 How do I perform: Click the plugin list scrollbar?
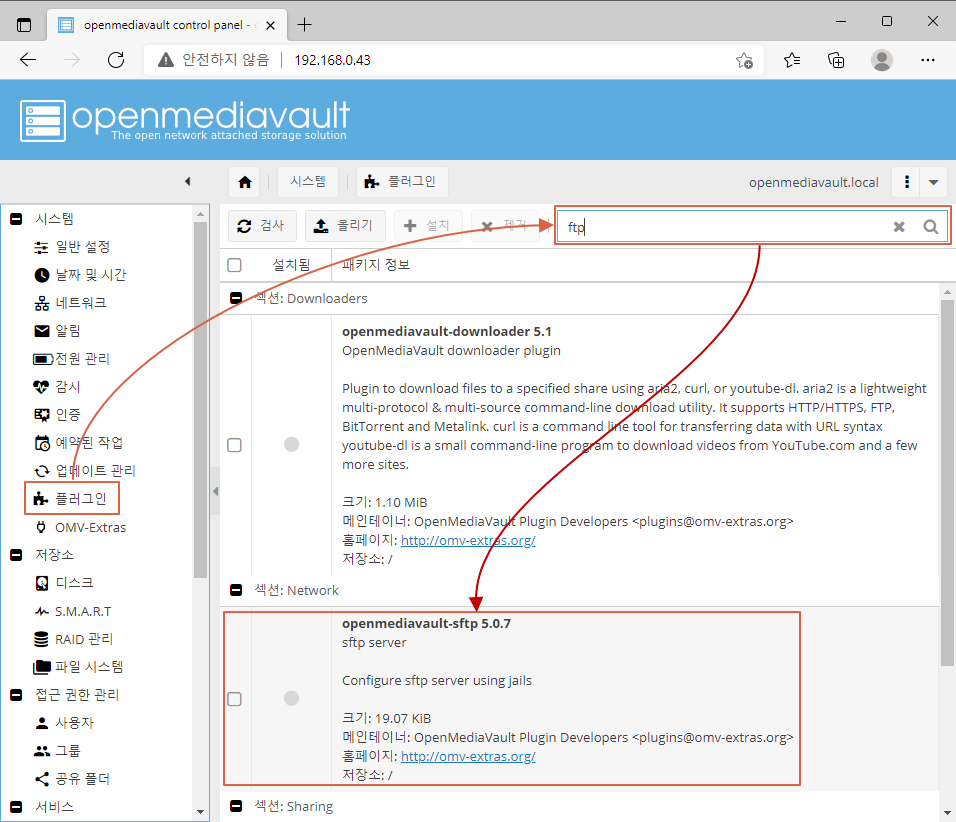[x=947, y=482]
